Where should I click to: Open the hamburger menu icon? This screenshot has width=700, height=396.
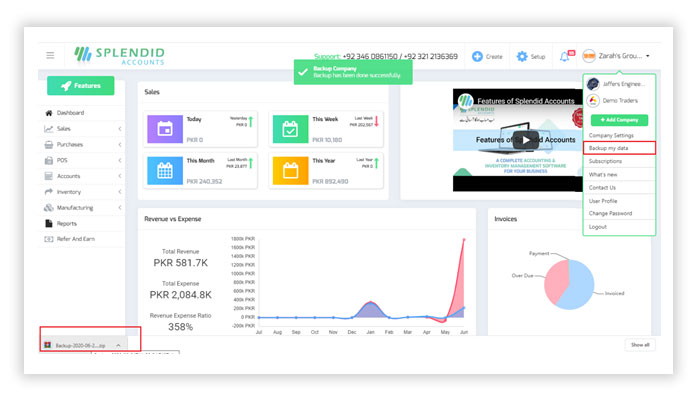tap(50, 55)
